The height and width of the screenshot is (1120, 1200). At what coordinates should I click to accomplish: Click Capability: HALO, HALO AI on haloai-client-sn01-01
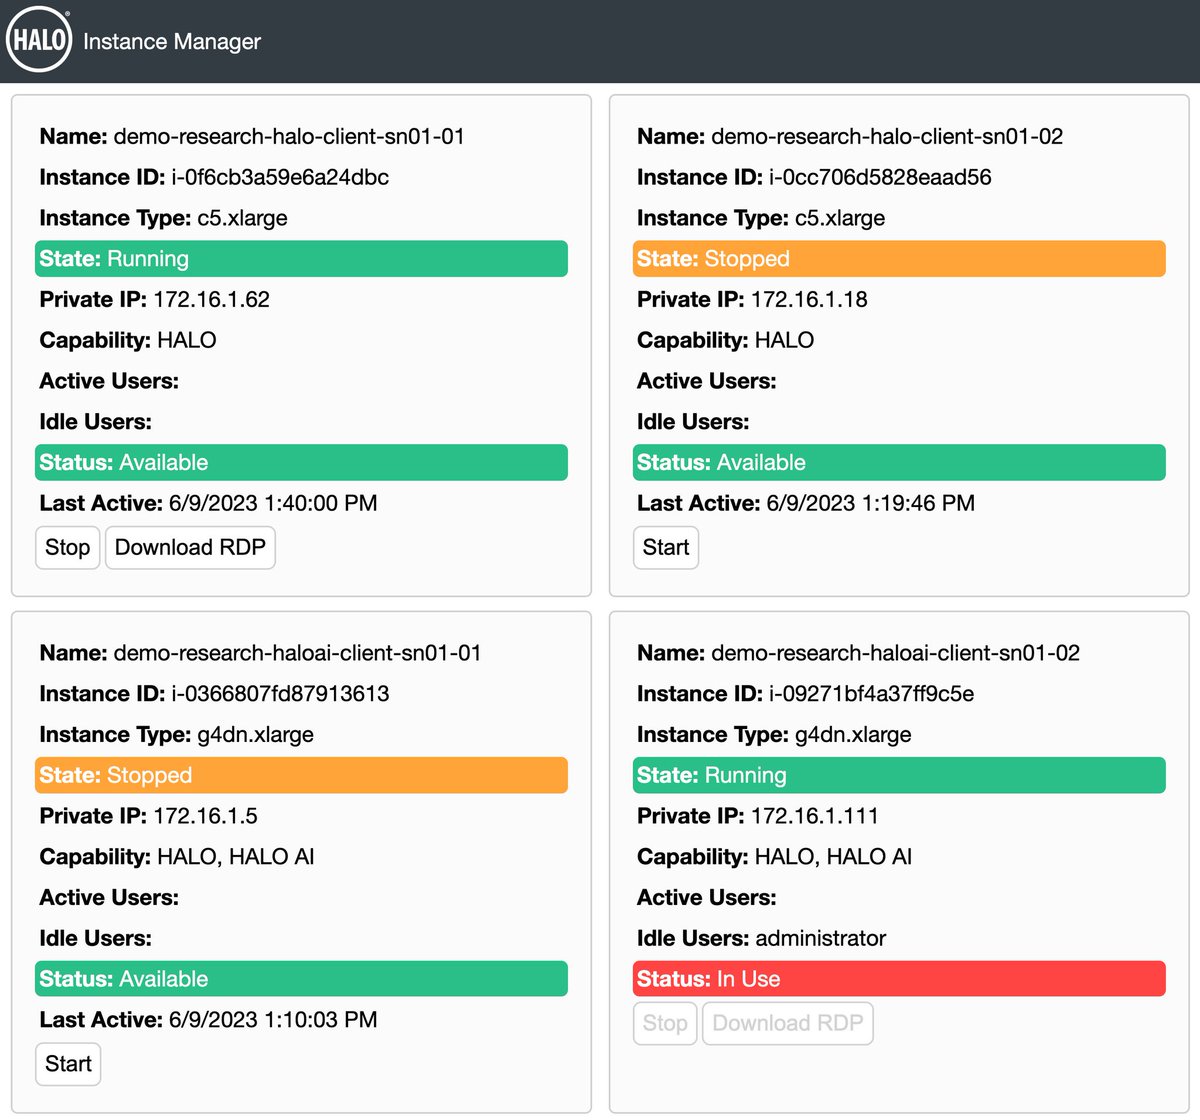[x=177, y=857]
